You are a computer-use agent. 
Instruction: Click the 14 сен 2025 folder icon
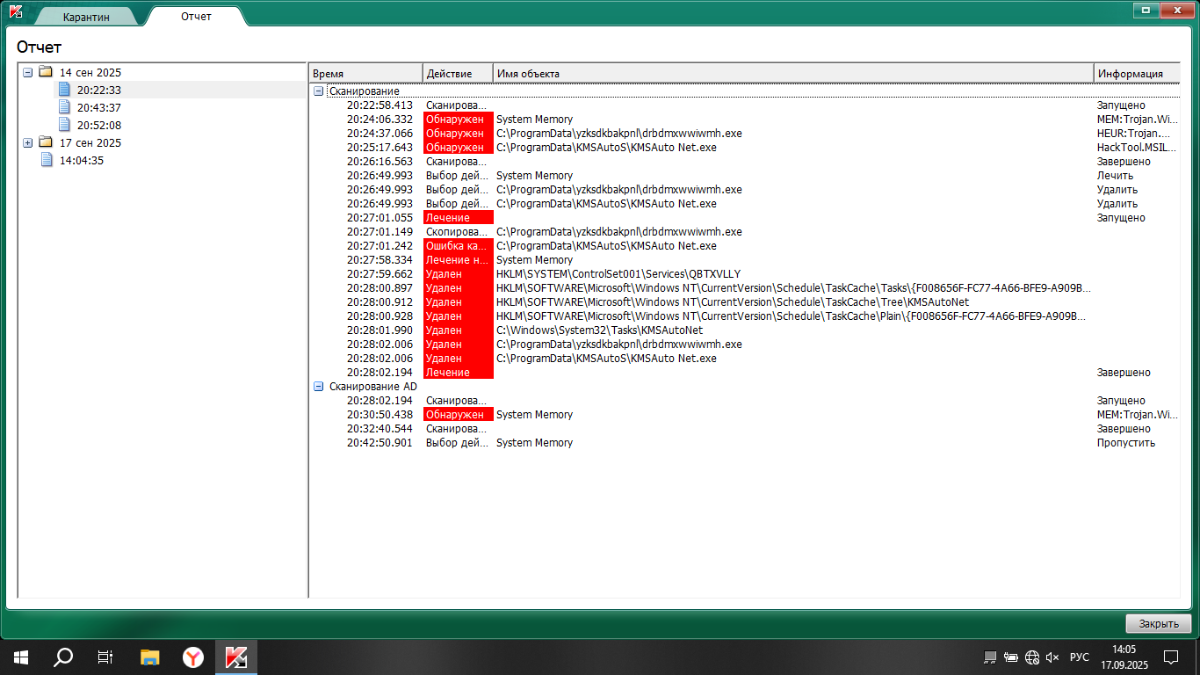coord(45,72)
